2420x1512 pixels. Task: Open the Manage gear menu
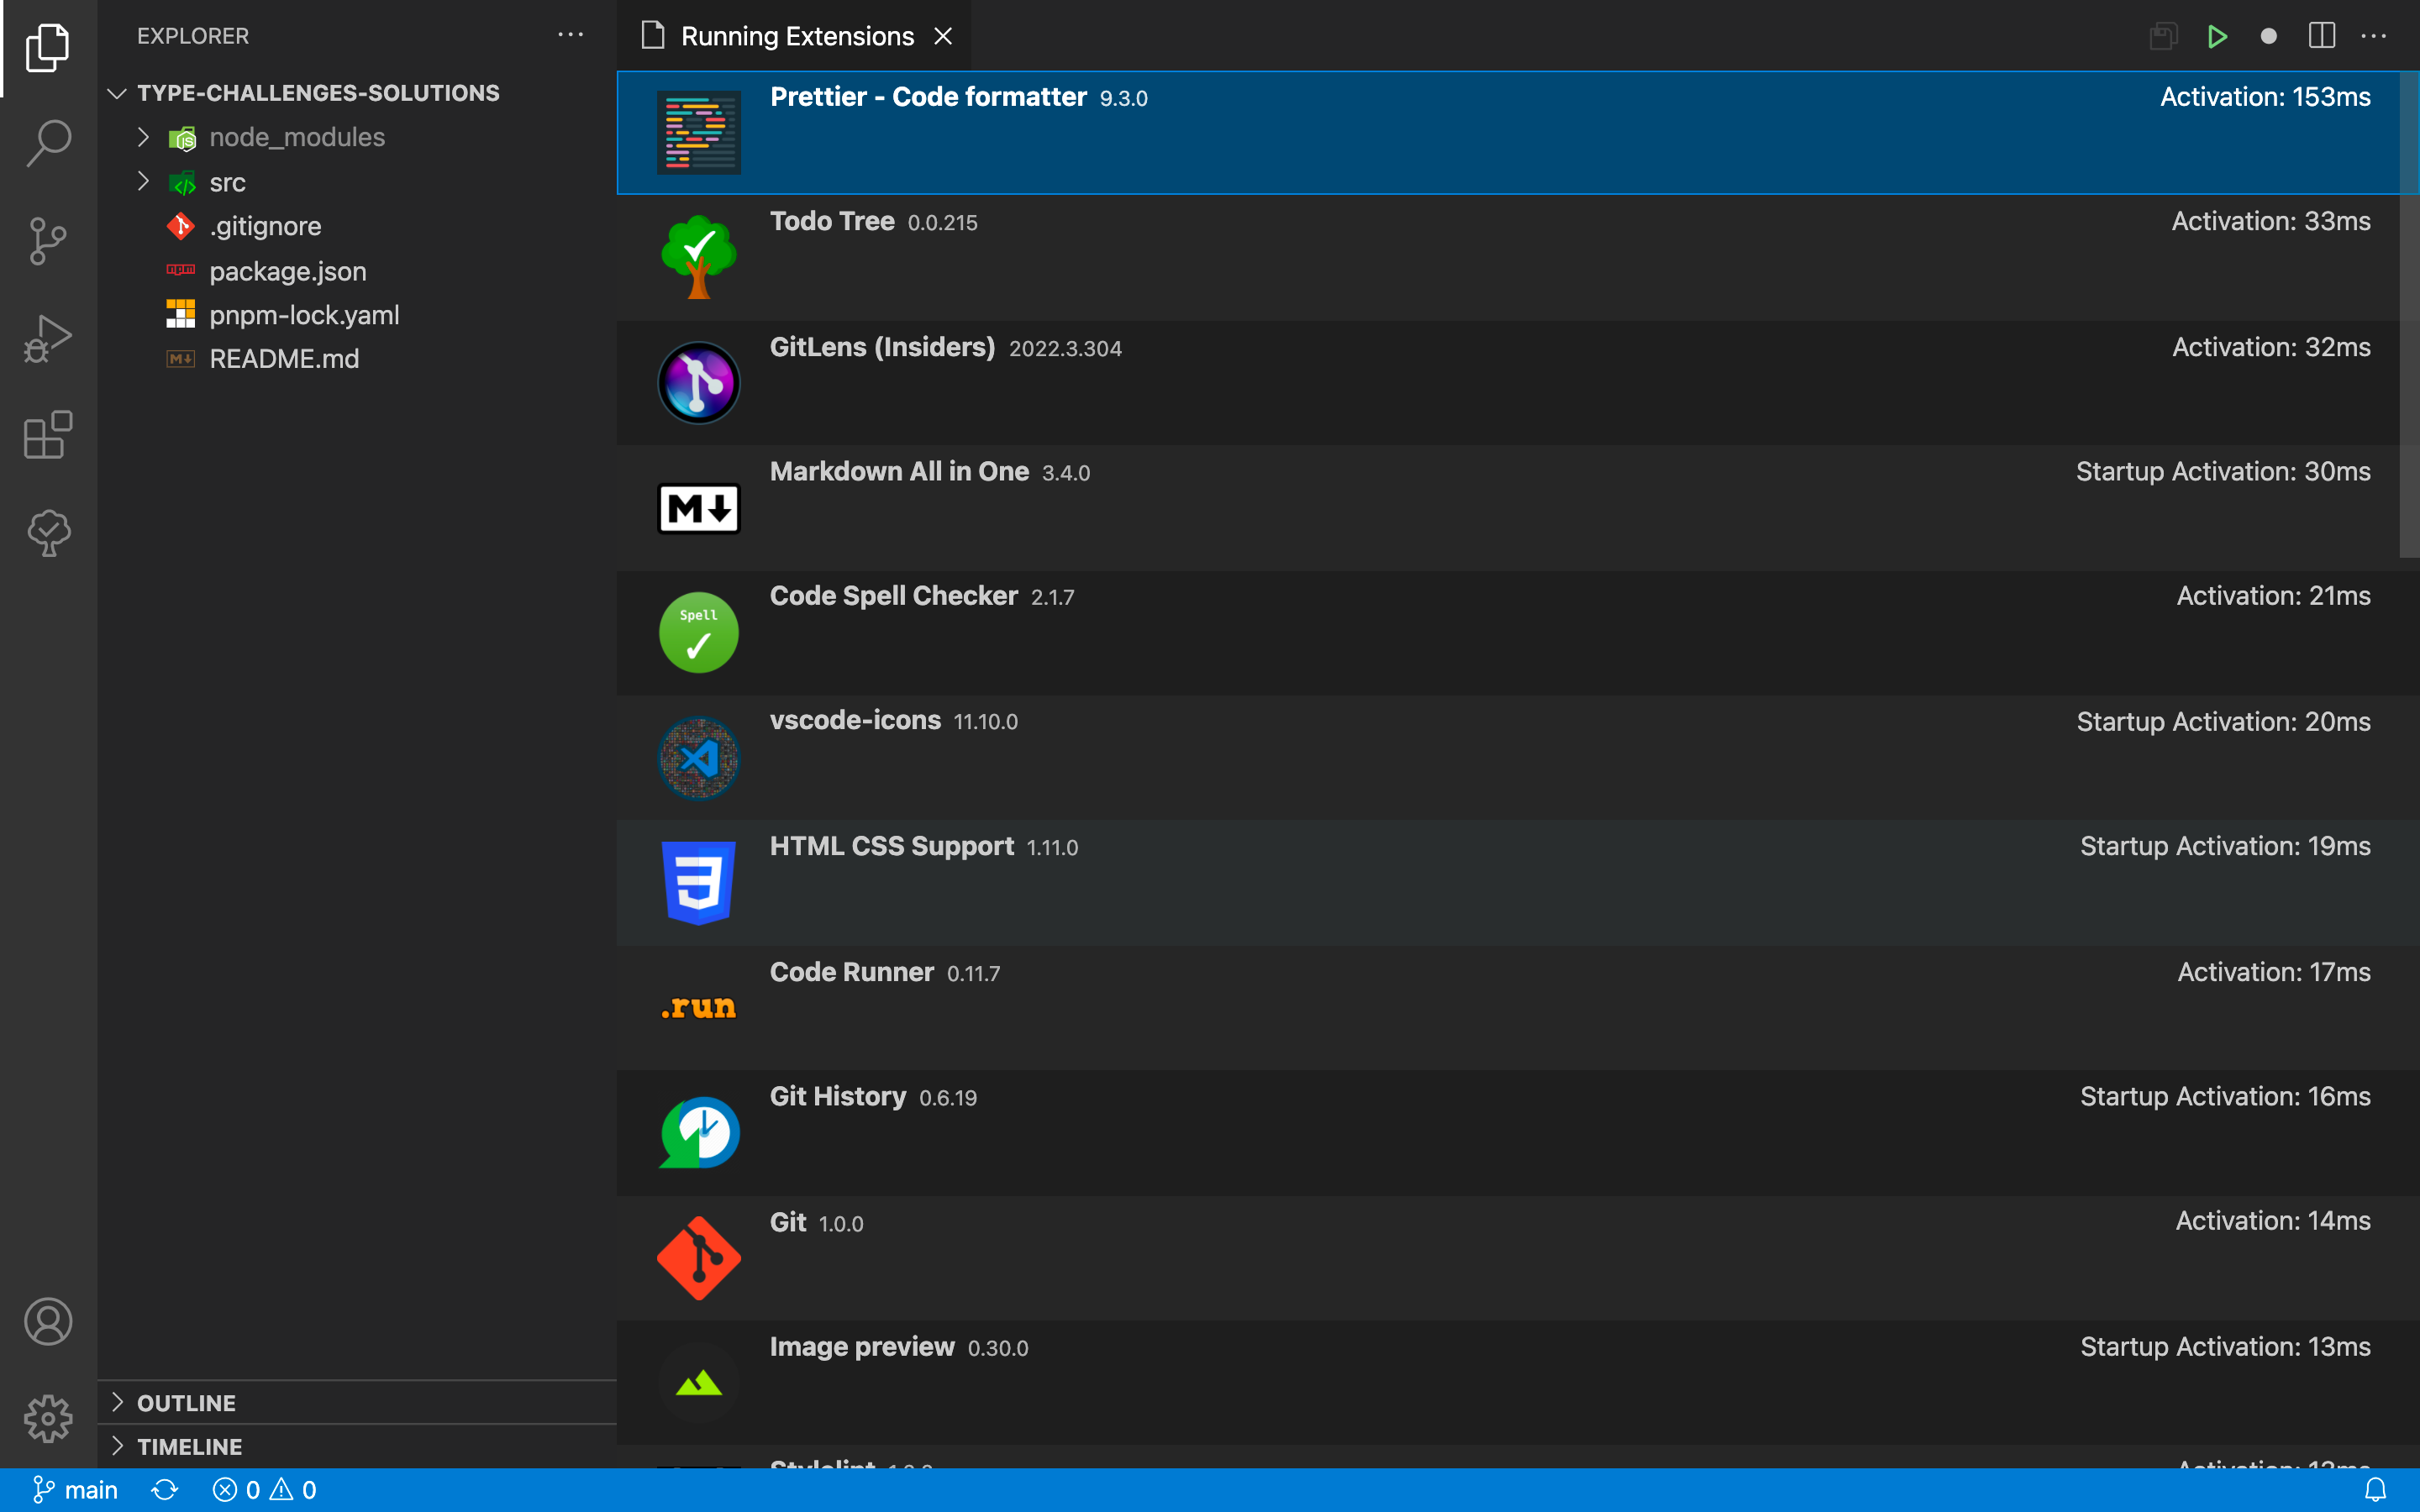point(48,1419)
